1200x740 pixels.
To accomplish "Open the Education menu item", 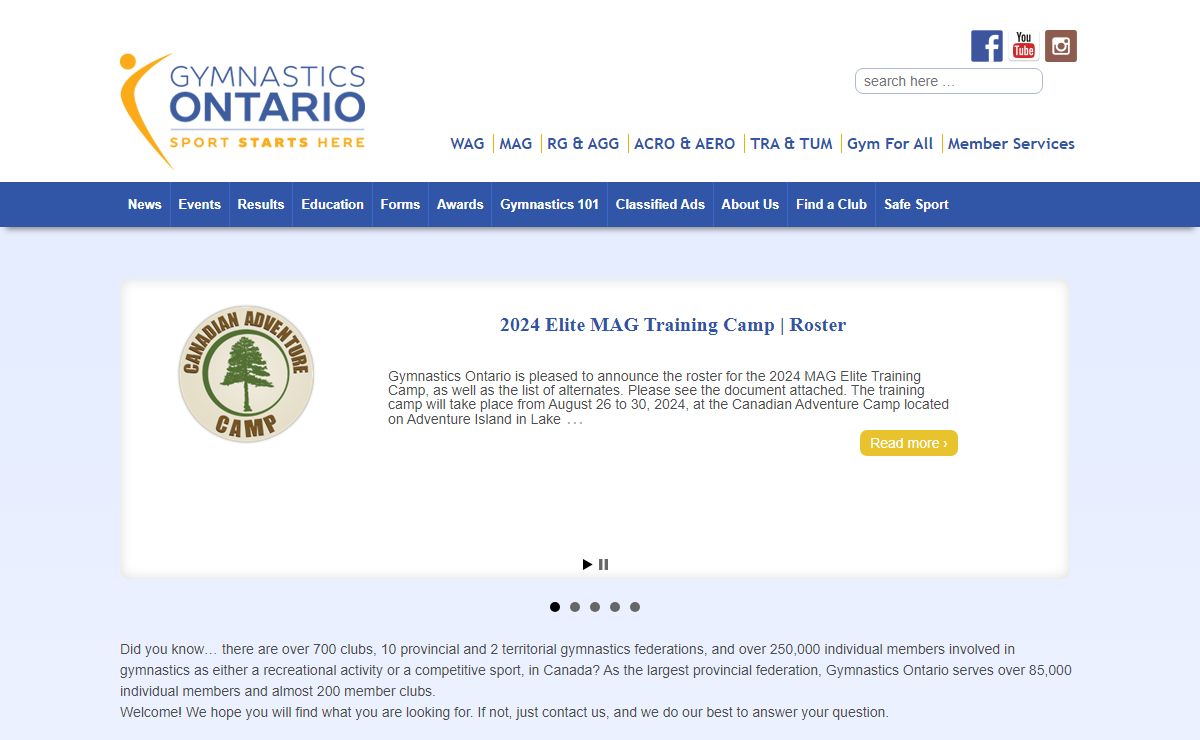I will tap(333, 204).
